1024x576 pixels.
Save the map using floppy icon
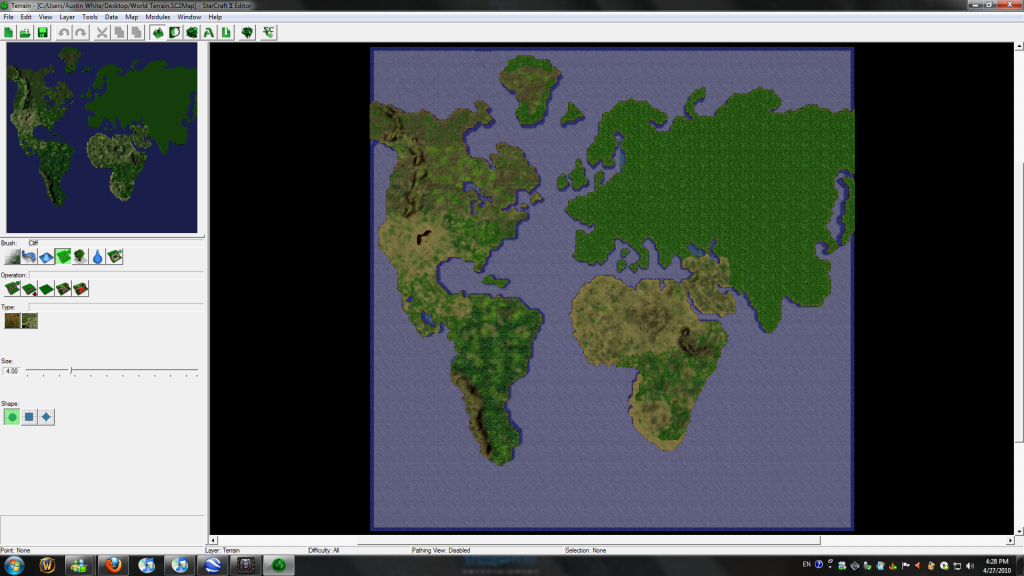42,33
